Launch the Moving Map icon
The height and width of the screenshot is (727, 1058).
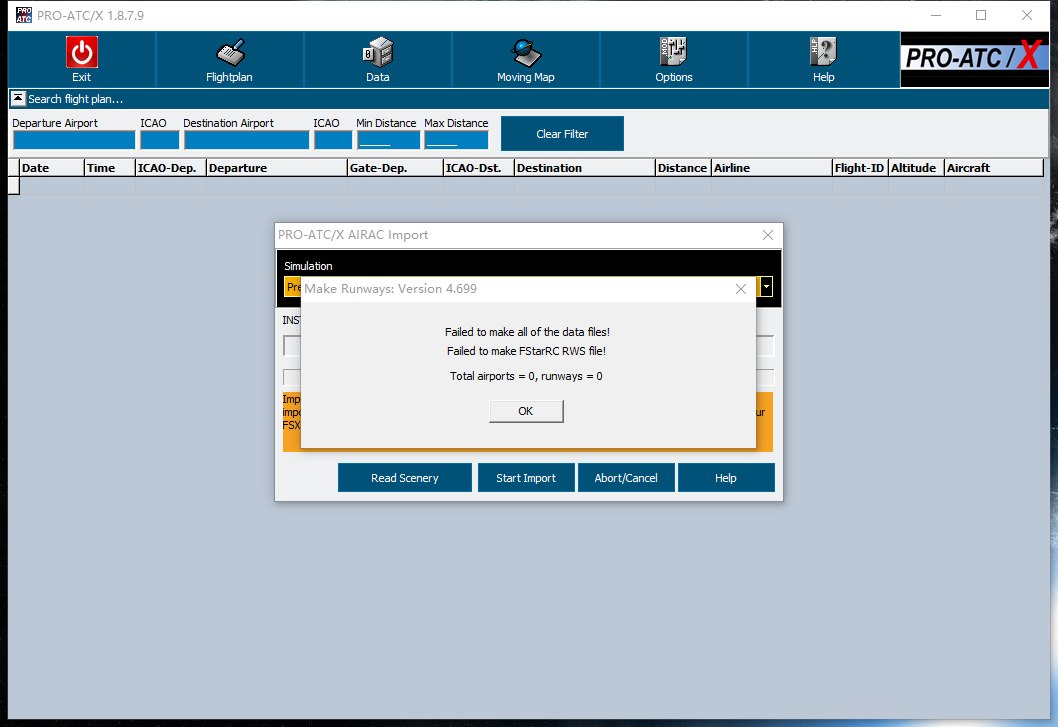(x=525, y=52)
